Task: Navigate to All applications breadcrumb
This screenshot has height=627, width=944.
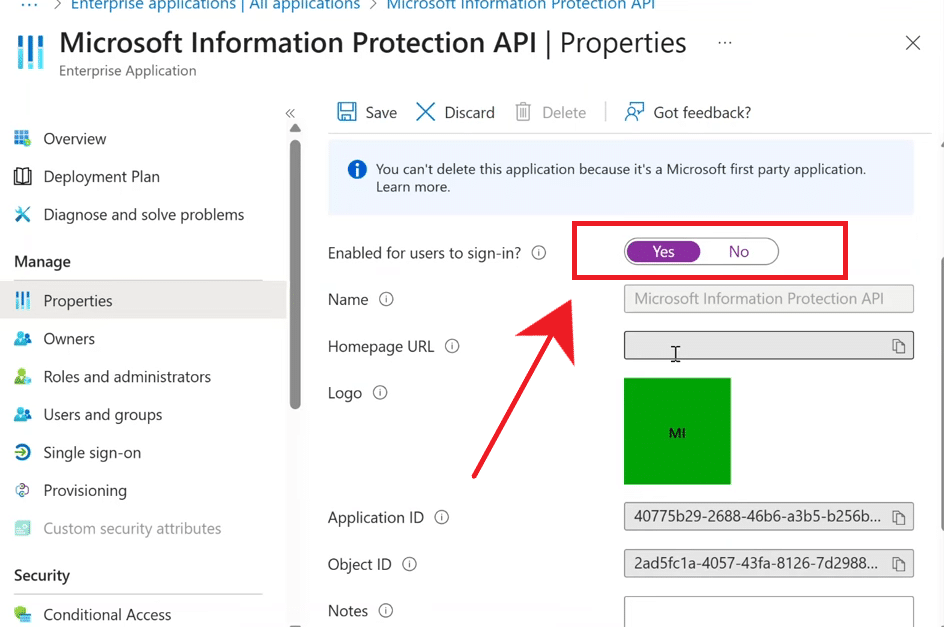Action: [x=215, y=5]
